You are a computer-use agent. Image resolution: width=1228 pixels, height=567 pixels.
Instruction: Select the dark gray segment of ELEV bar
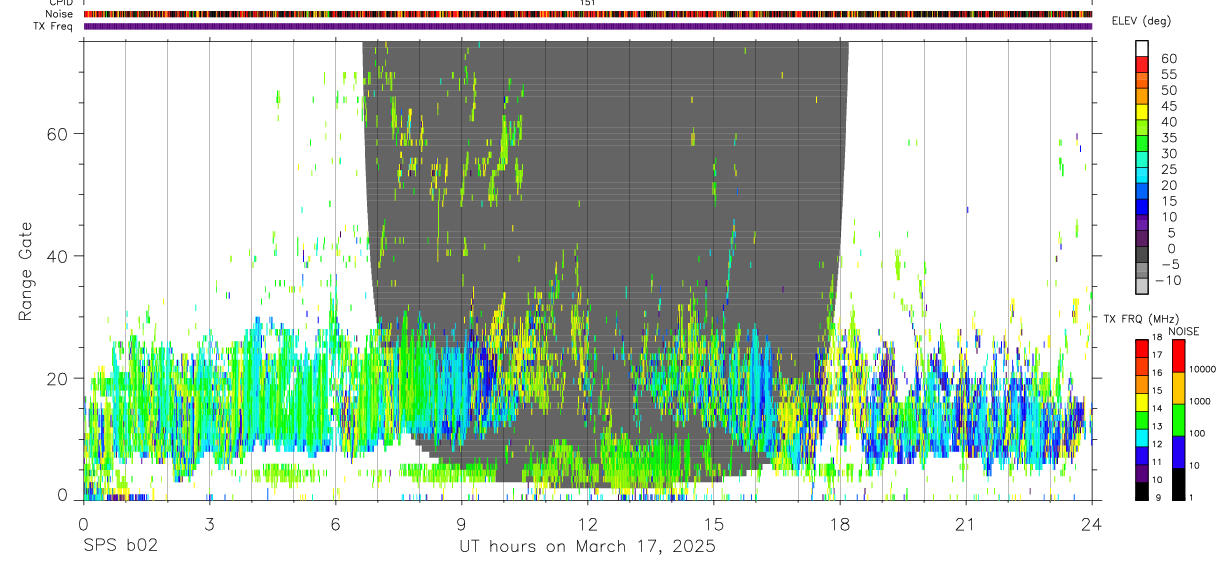[x=1142, y=255]
